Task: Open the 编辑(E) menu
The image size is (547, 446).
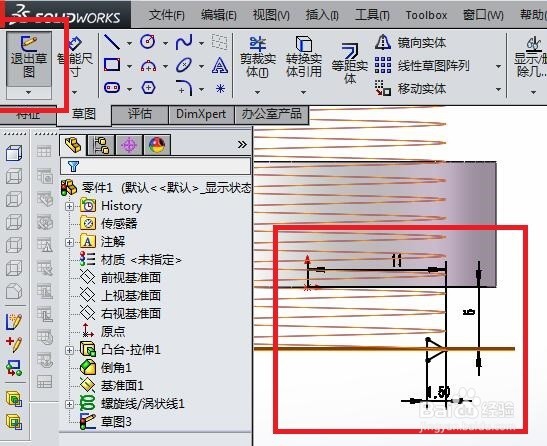Action: tap(219, 15)
